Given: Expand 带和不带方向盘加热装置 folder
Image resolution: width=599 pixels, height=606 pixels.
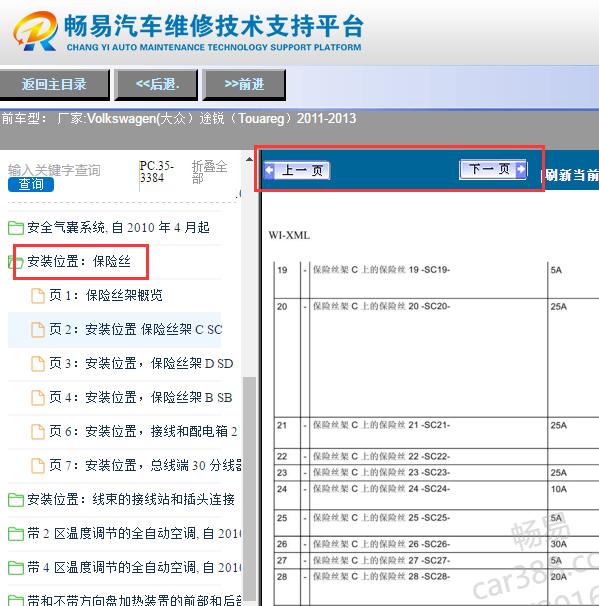Looking at the screenshot, I should click(x=134, y=600).
